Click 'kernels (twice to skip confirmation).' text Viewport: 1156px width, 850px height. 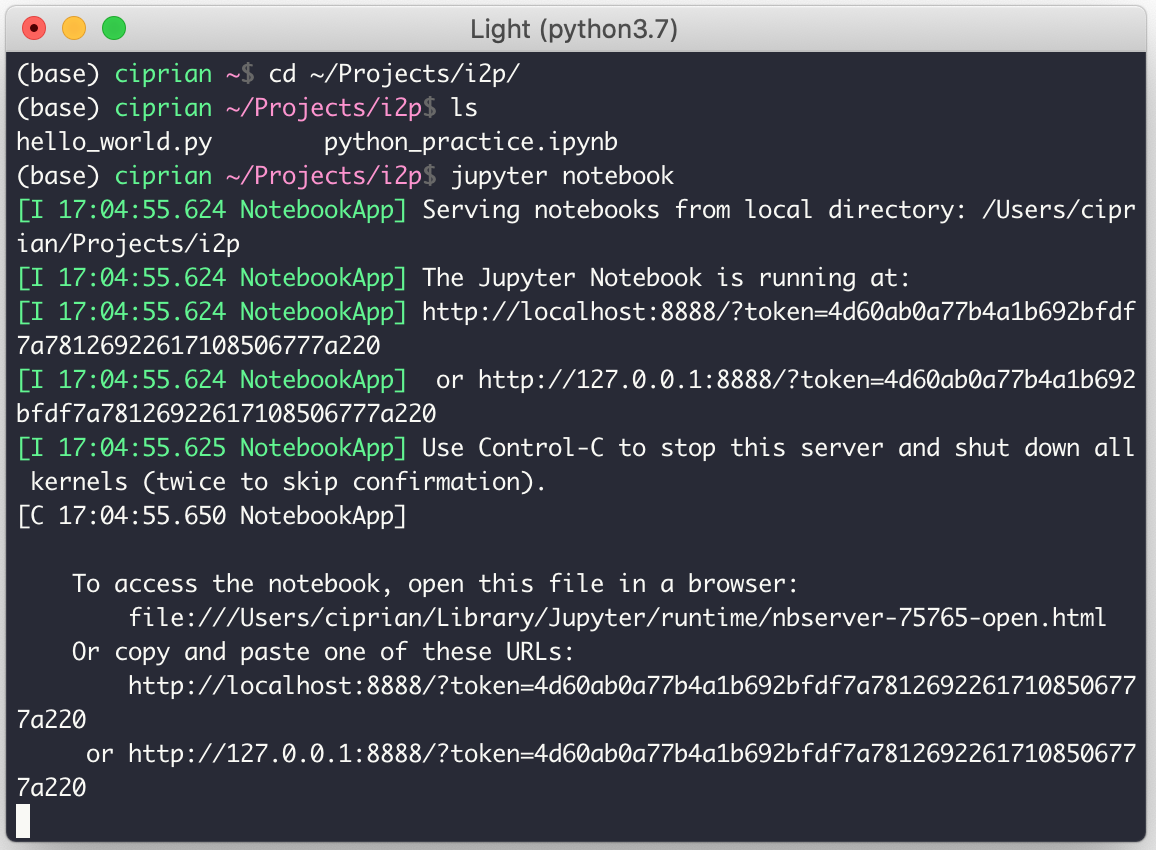(288, 482)
